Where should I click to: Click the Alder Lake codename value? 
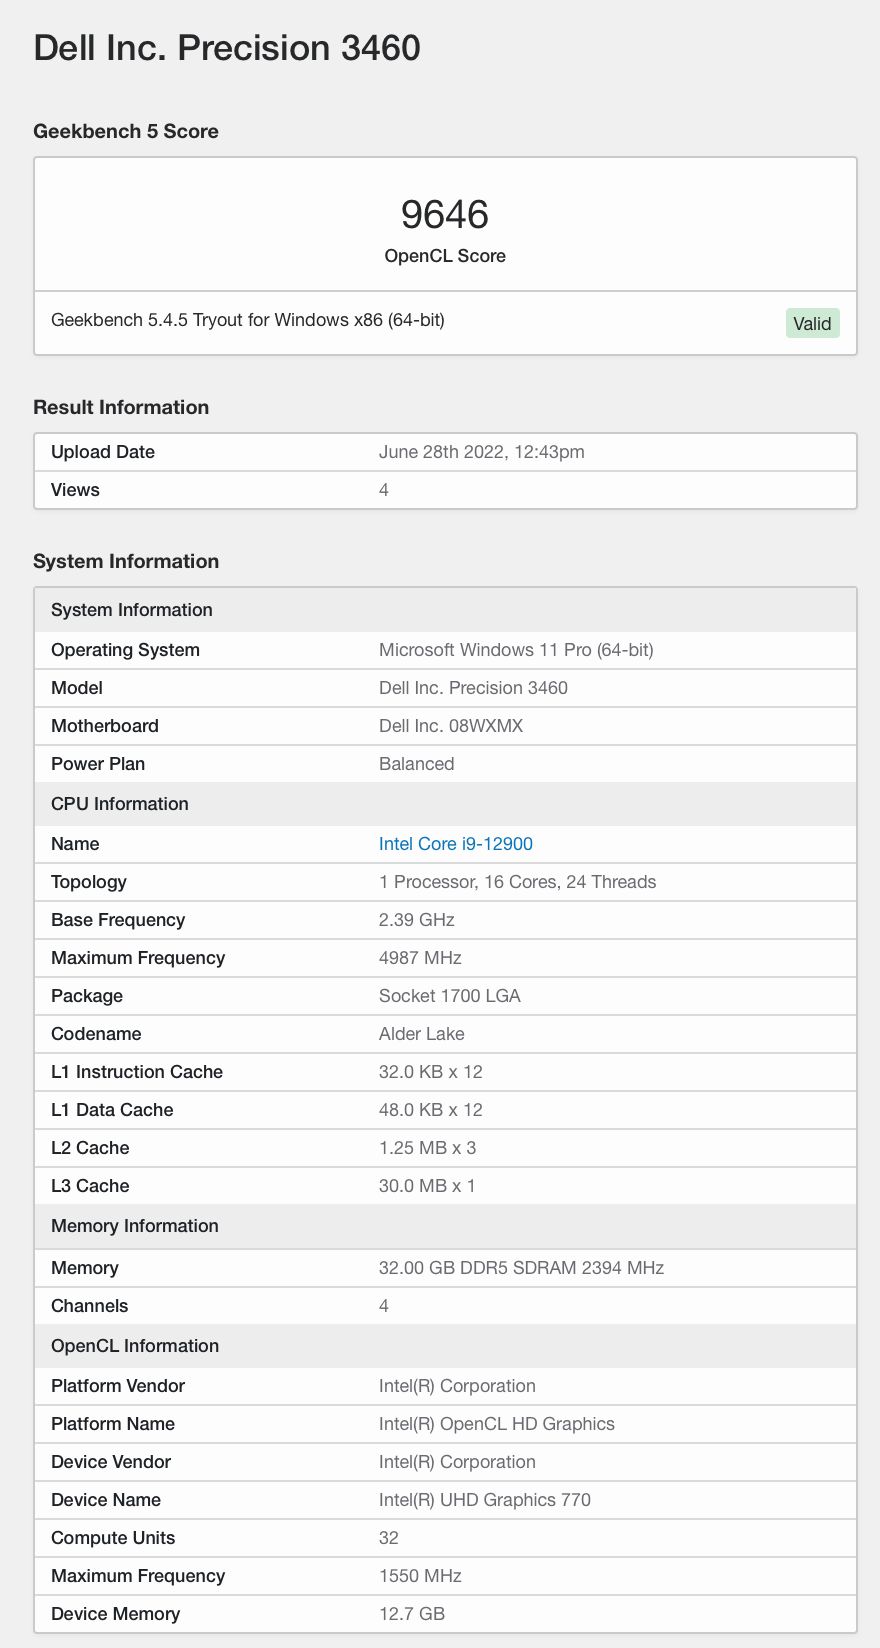pos(421,1034)
